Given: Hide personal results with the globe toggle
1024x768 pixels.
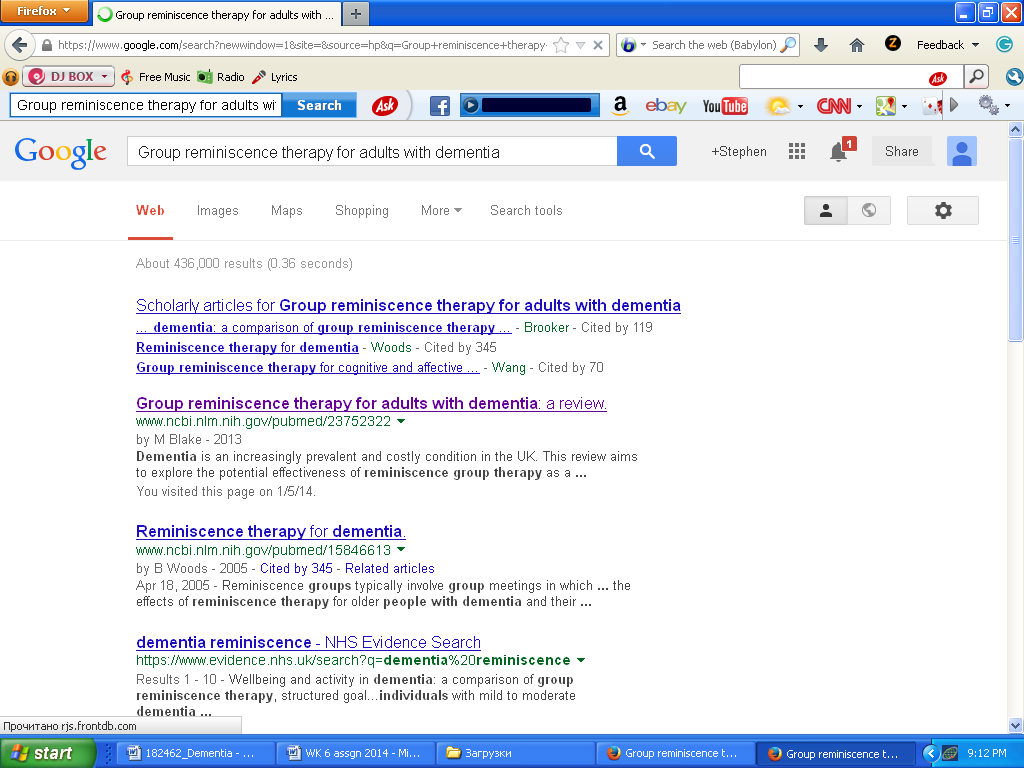Looking at the screenshot, I should (x=869, y=210).
